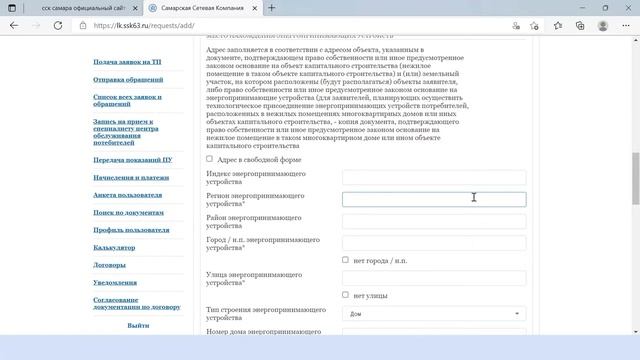This screenshot has width=640, height=360.
Task: Click the Выйти logout link
Action: point(138,326)
